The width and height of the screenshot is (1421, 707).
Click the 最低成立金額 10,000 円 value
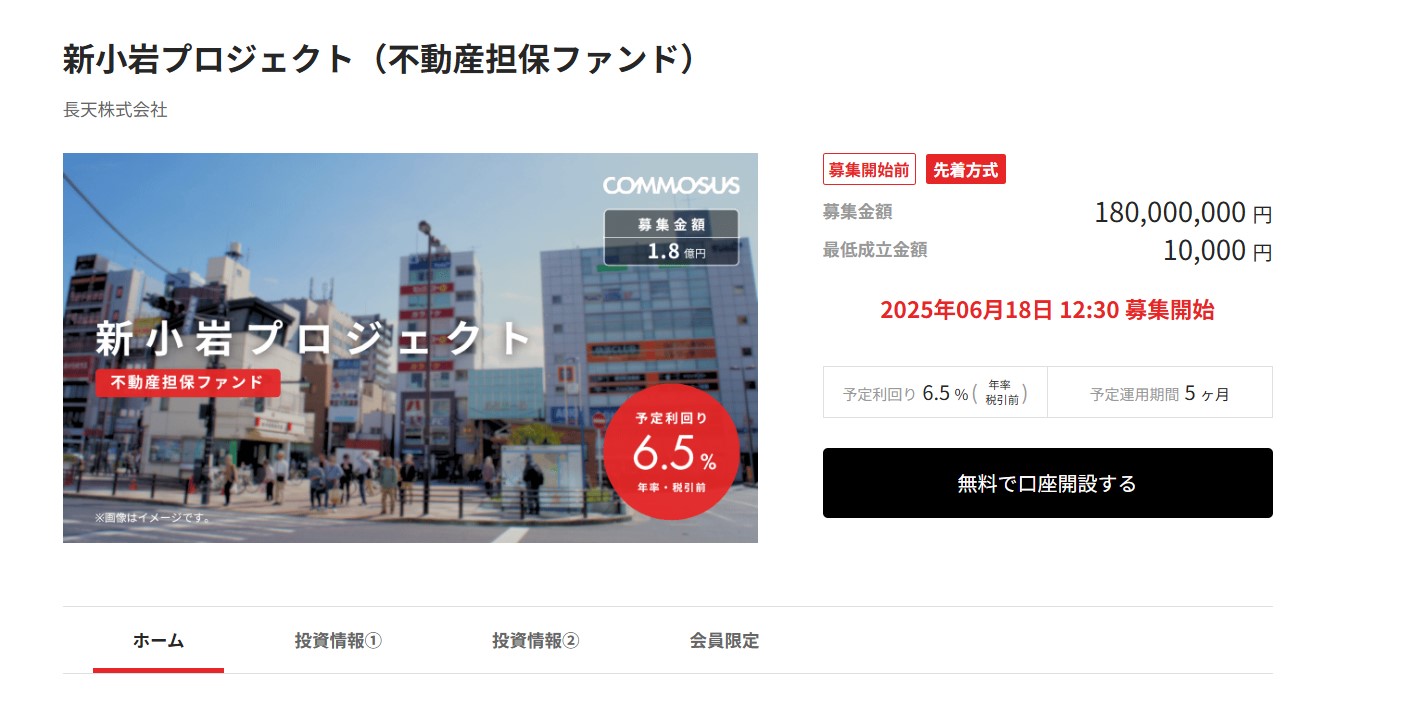point(1217,250)
